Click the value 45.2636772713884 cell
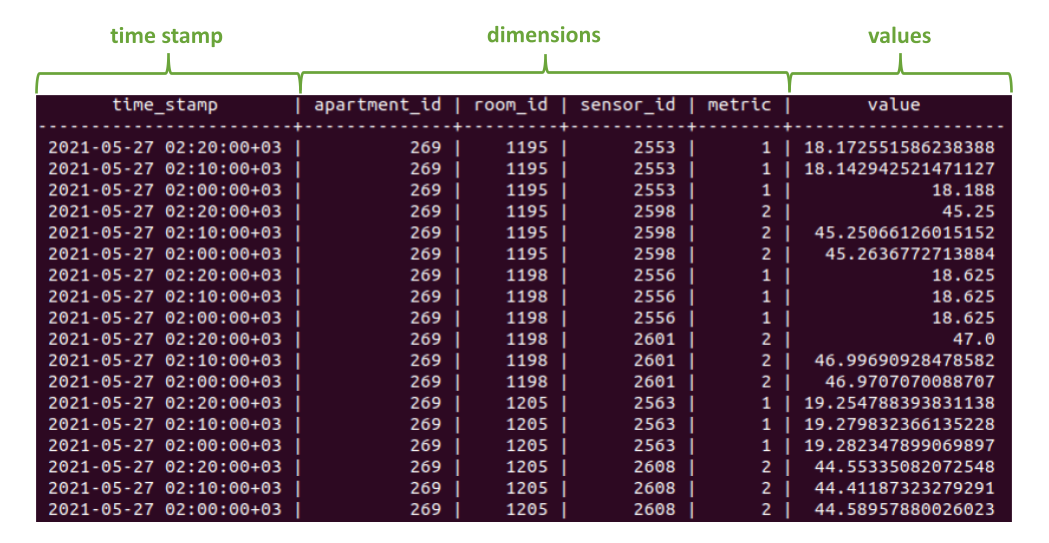 coord(907,254)
